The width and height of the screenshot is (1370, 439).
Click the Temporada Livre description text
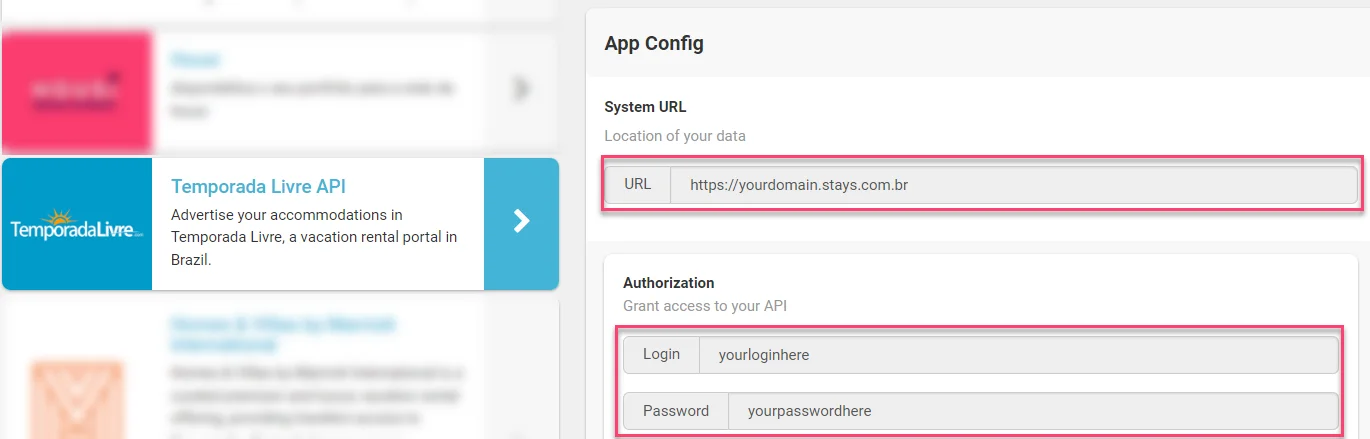tap(314, 237)
